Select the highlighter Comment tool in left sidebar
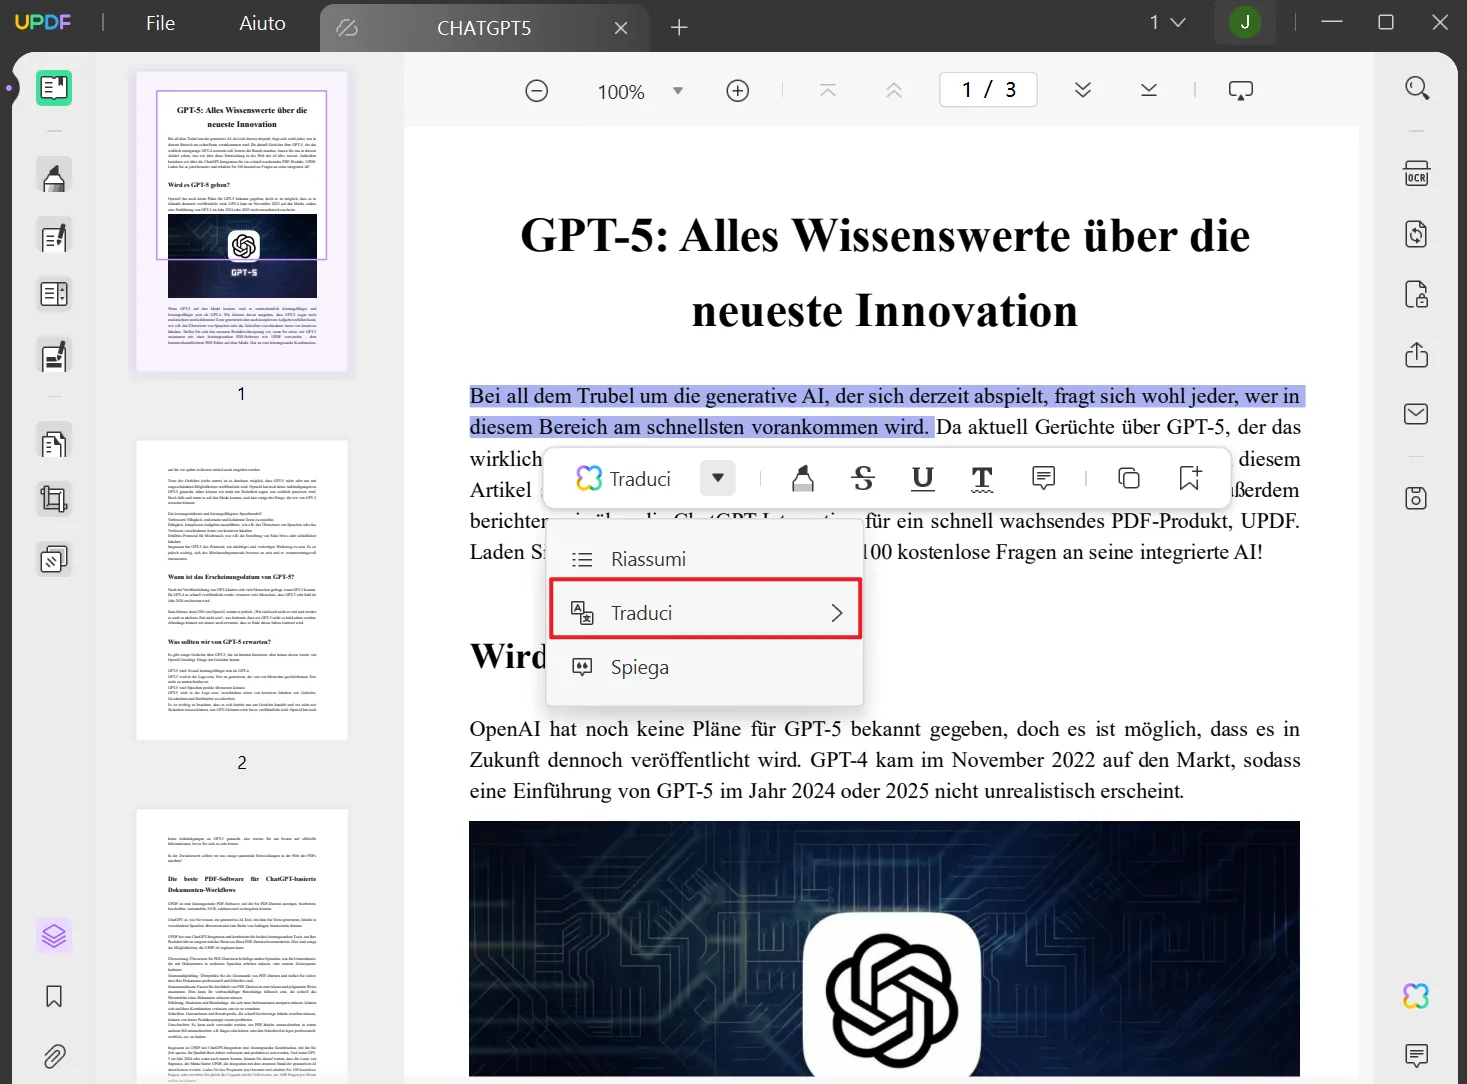 click(x=54, y=177)
